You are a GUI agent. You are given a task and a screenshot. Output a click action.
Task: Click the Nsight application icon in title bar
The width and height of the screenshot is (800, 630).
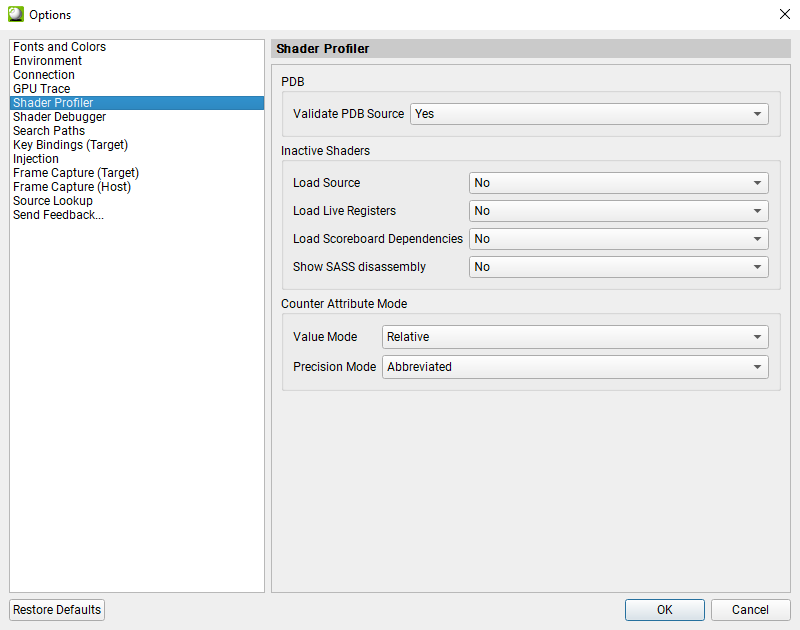pos(15,14)
